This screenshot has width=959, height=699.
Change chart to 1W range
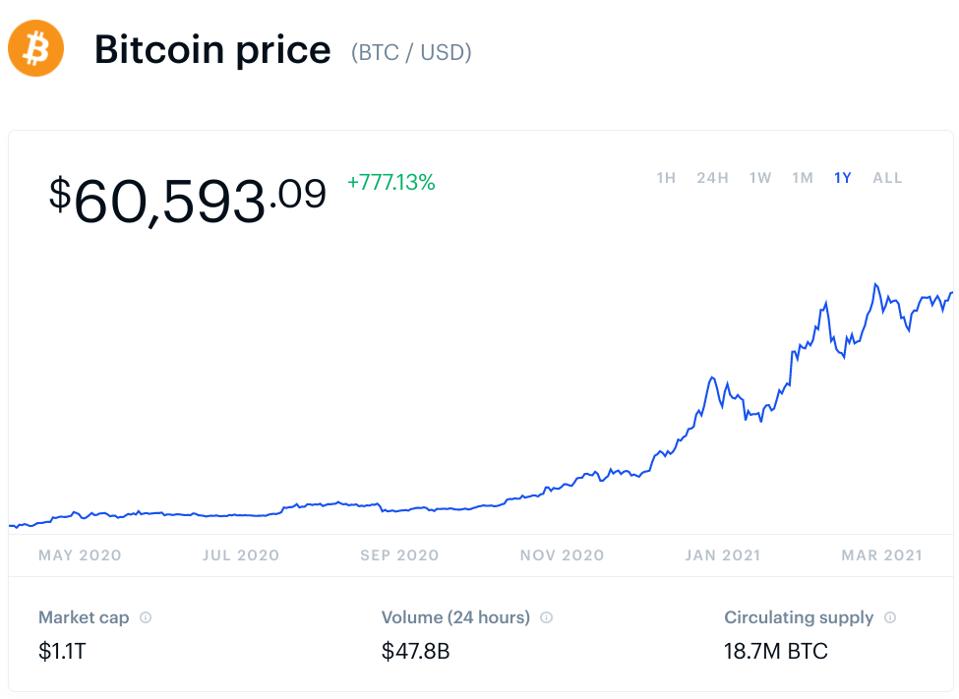tap(760, 178)
